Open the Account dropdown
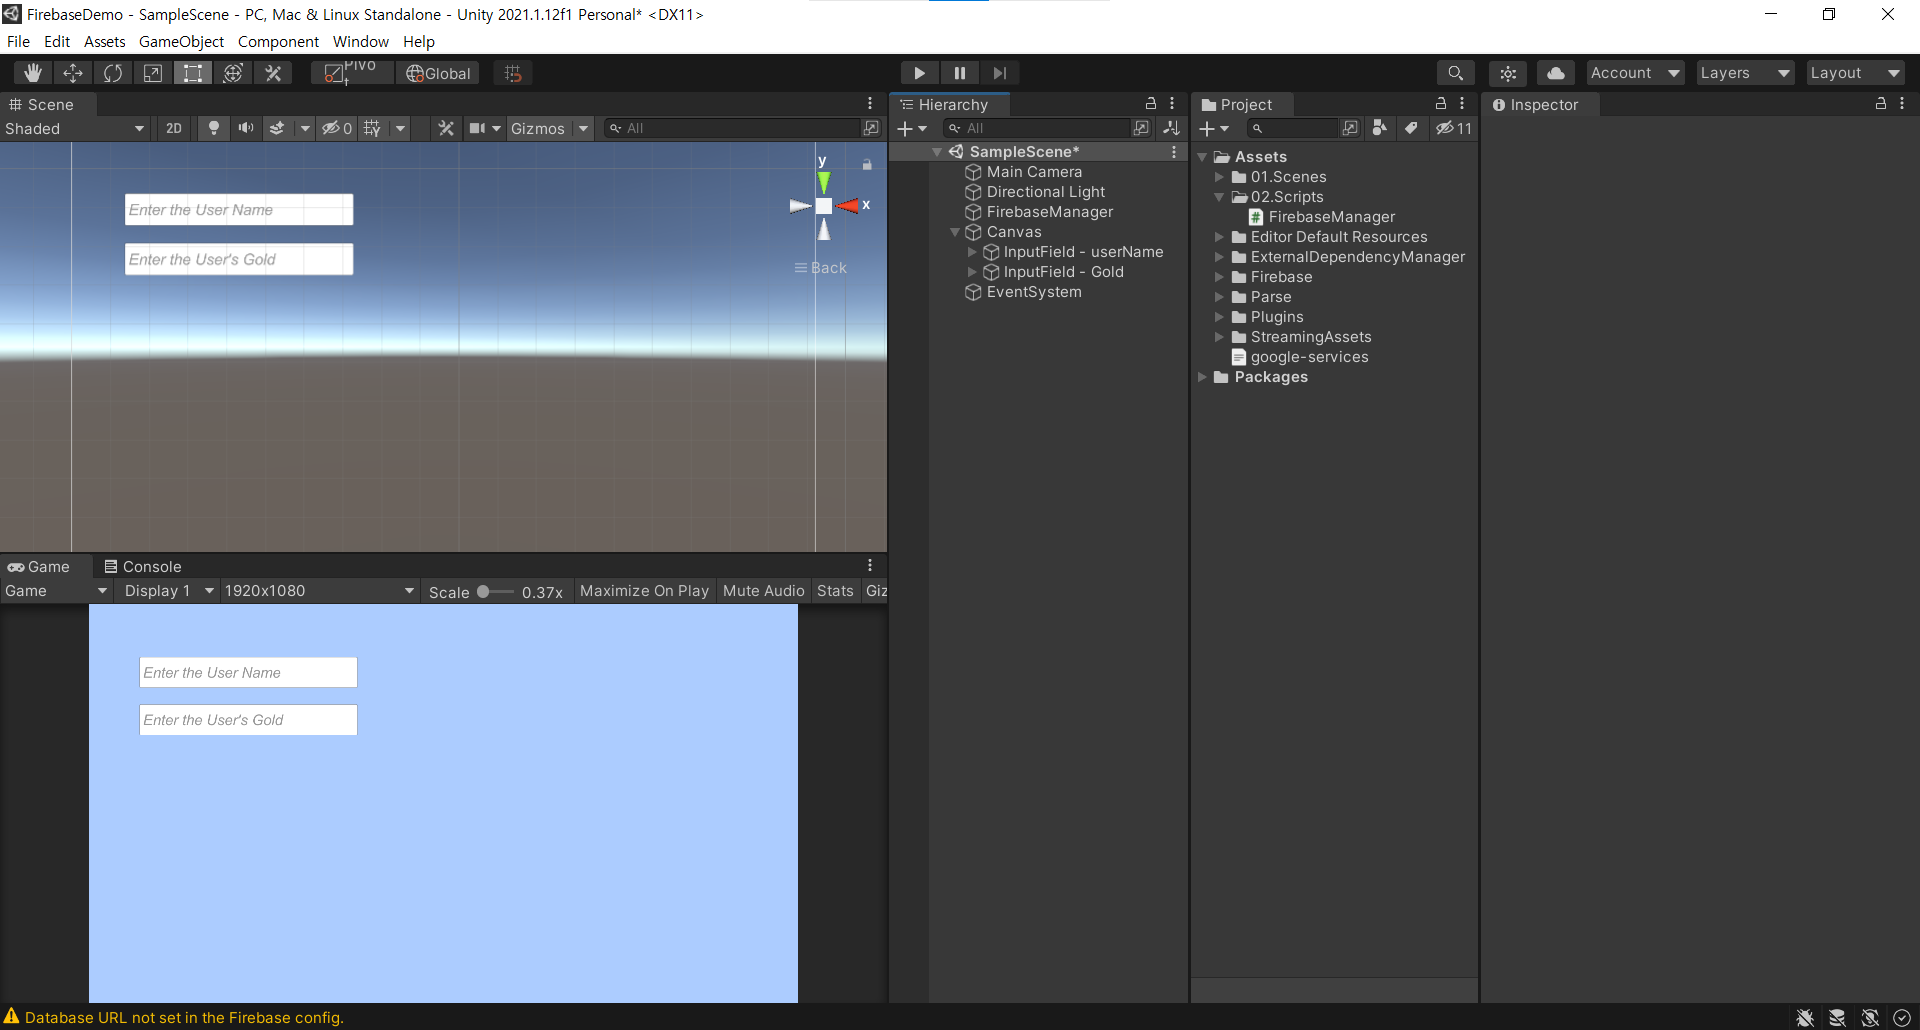 pos(1635,73)
